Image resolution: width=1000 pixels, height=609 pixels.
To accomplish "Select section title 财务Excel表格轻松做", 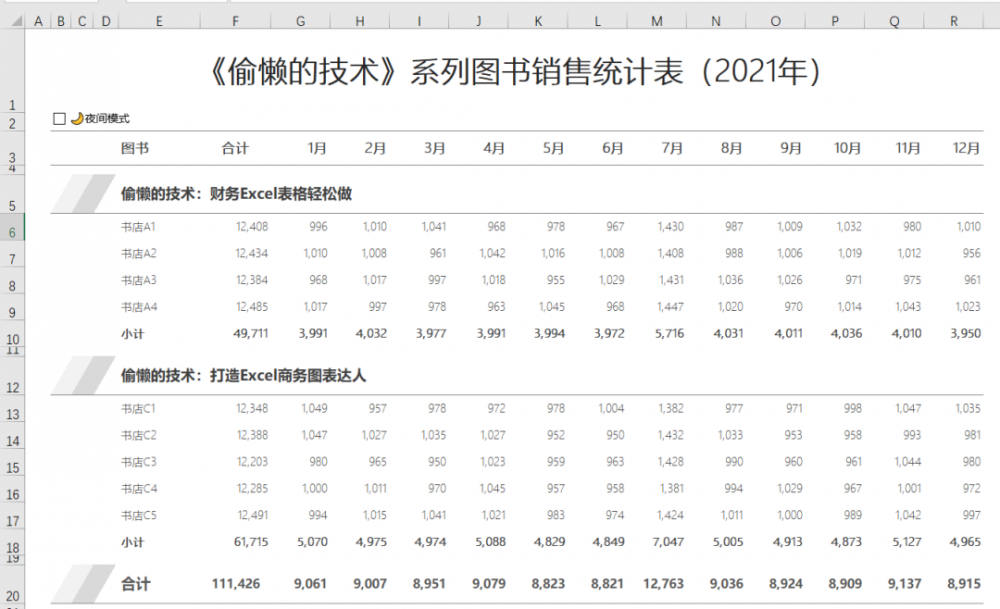I will coord(237,194).
